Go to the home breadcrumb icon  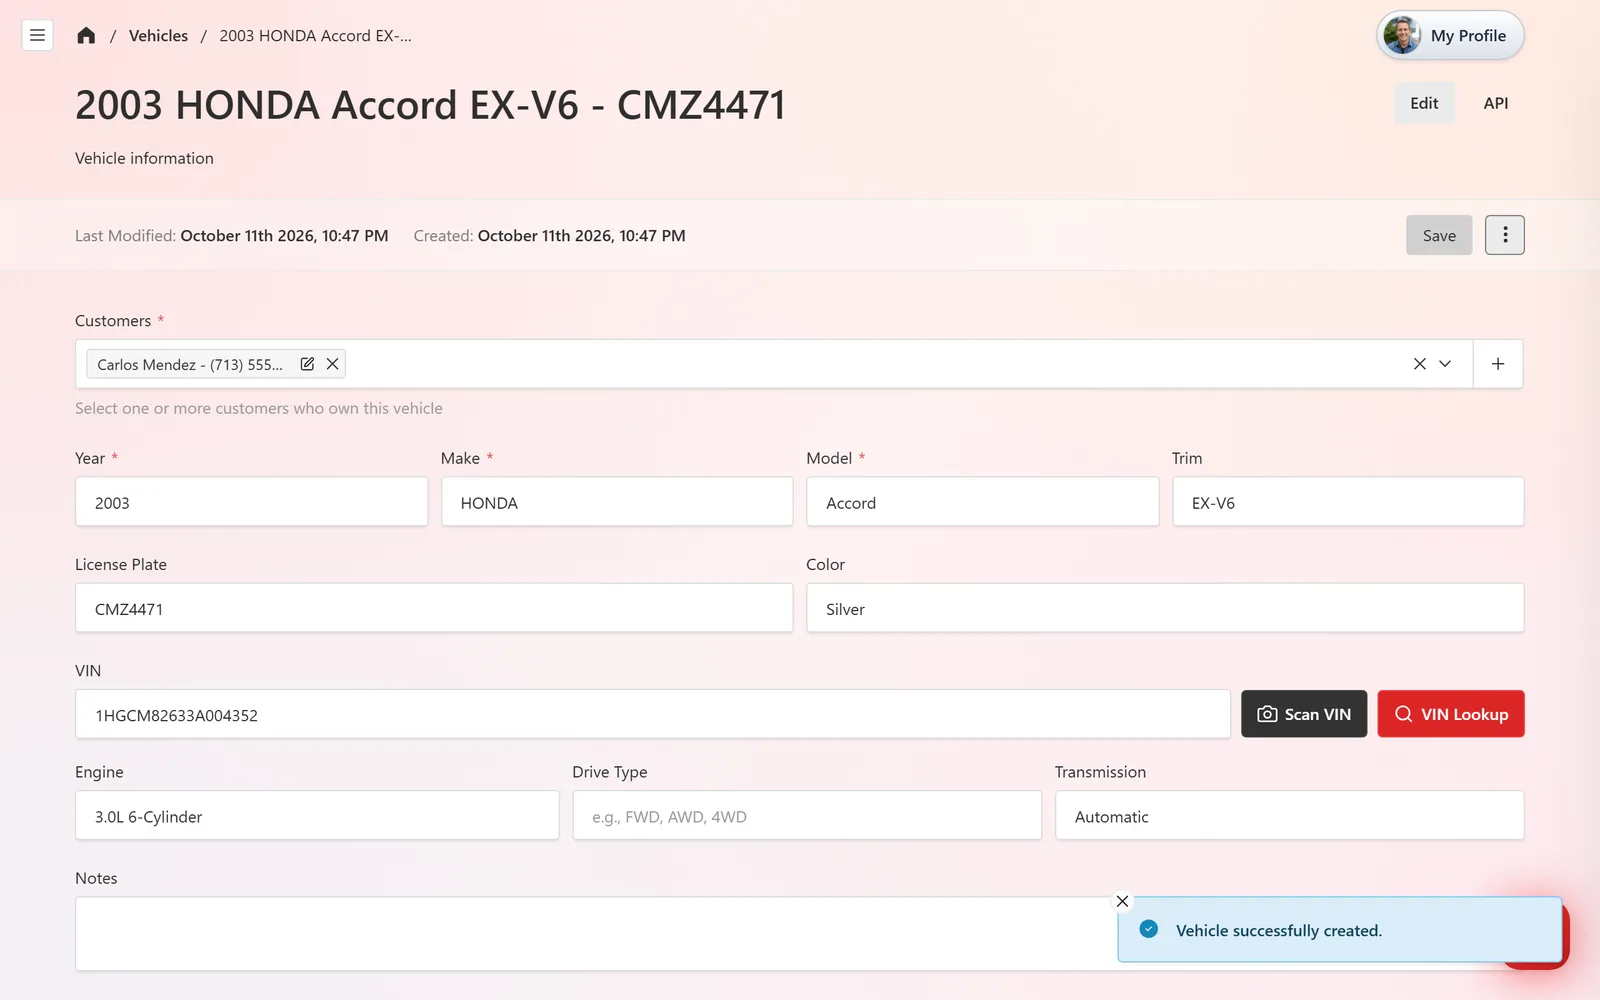(86, 35)
